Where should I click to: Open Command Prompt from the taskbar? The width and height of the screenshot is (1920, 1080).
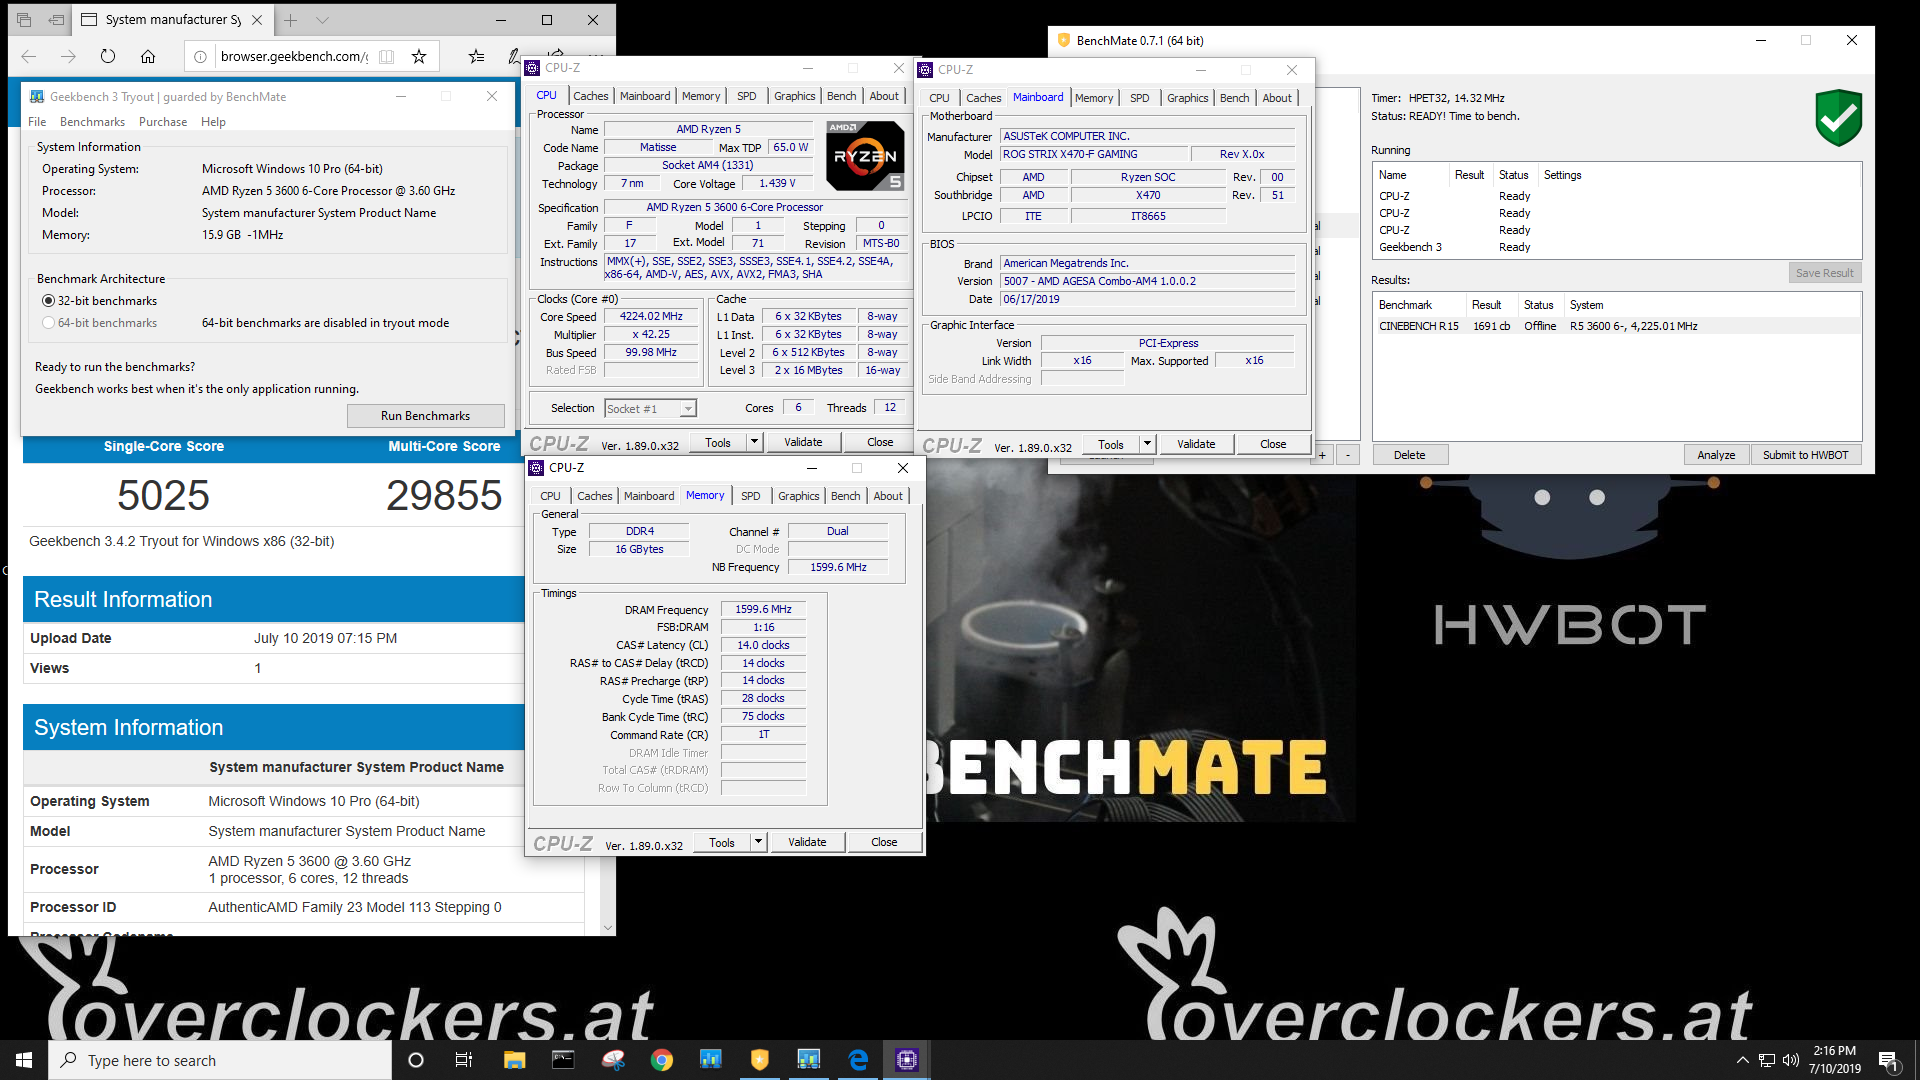coord(563,1060)
